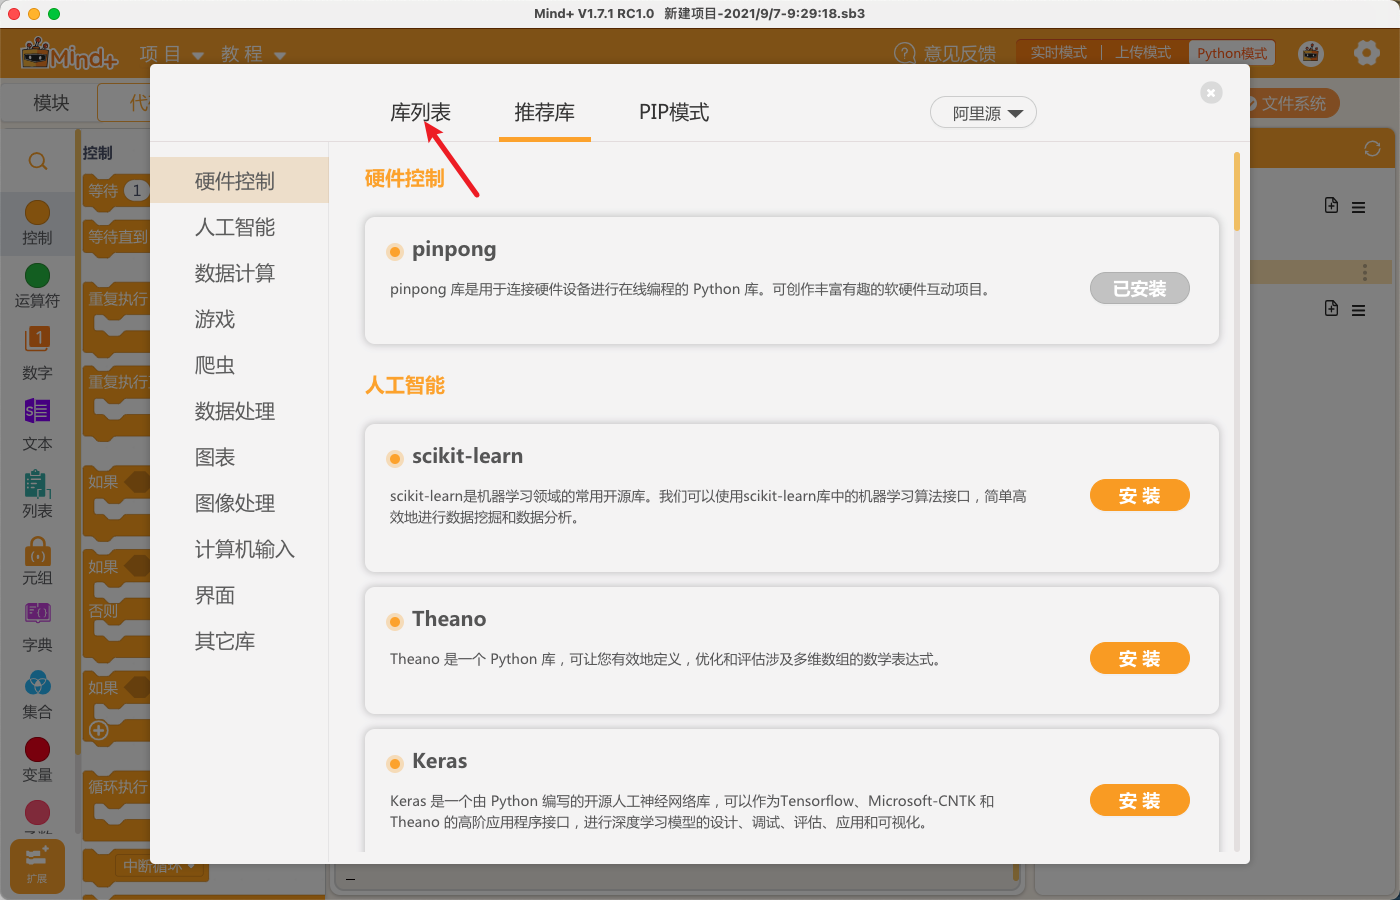Click the pinpong library title
The image size is (1400, 900).
coord(454,249)
